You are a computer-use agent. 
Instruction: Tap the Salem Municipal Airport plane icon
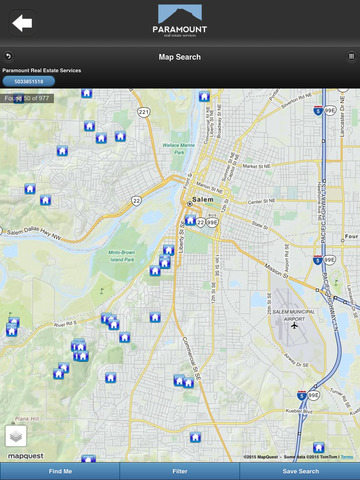[294, 326]
